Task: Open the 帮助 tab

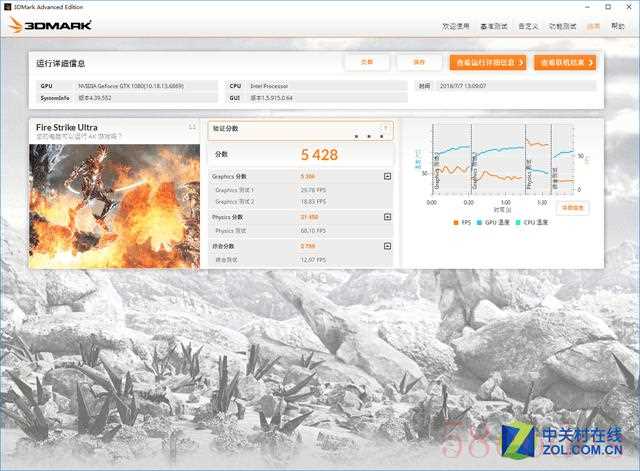Action: [x=618, y=26]
